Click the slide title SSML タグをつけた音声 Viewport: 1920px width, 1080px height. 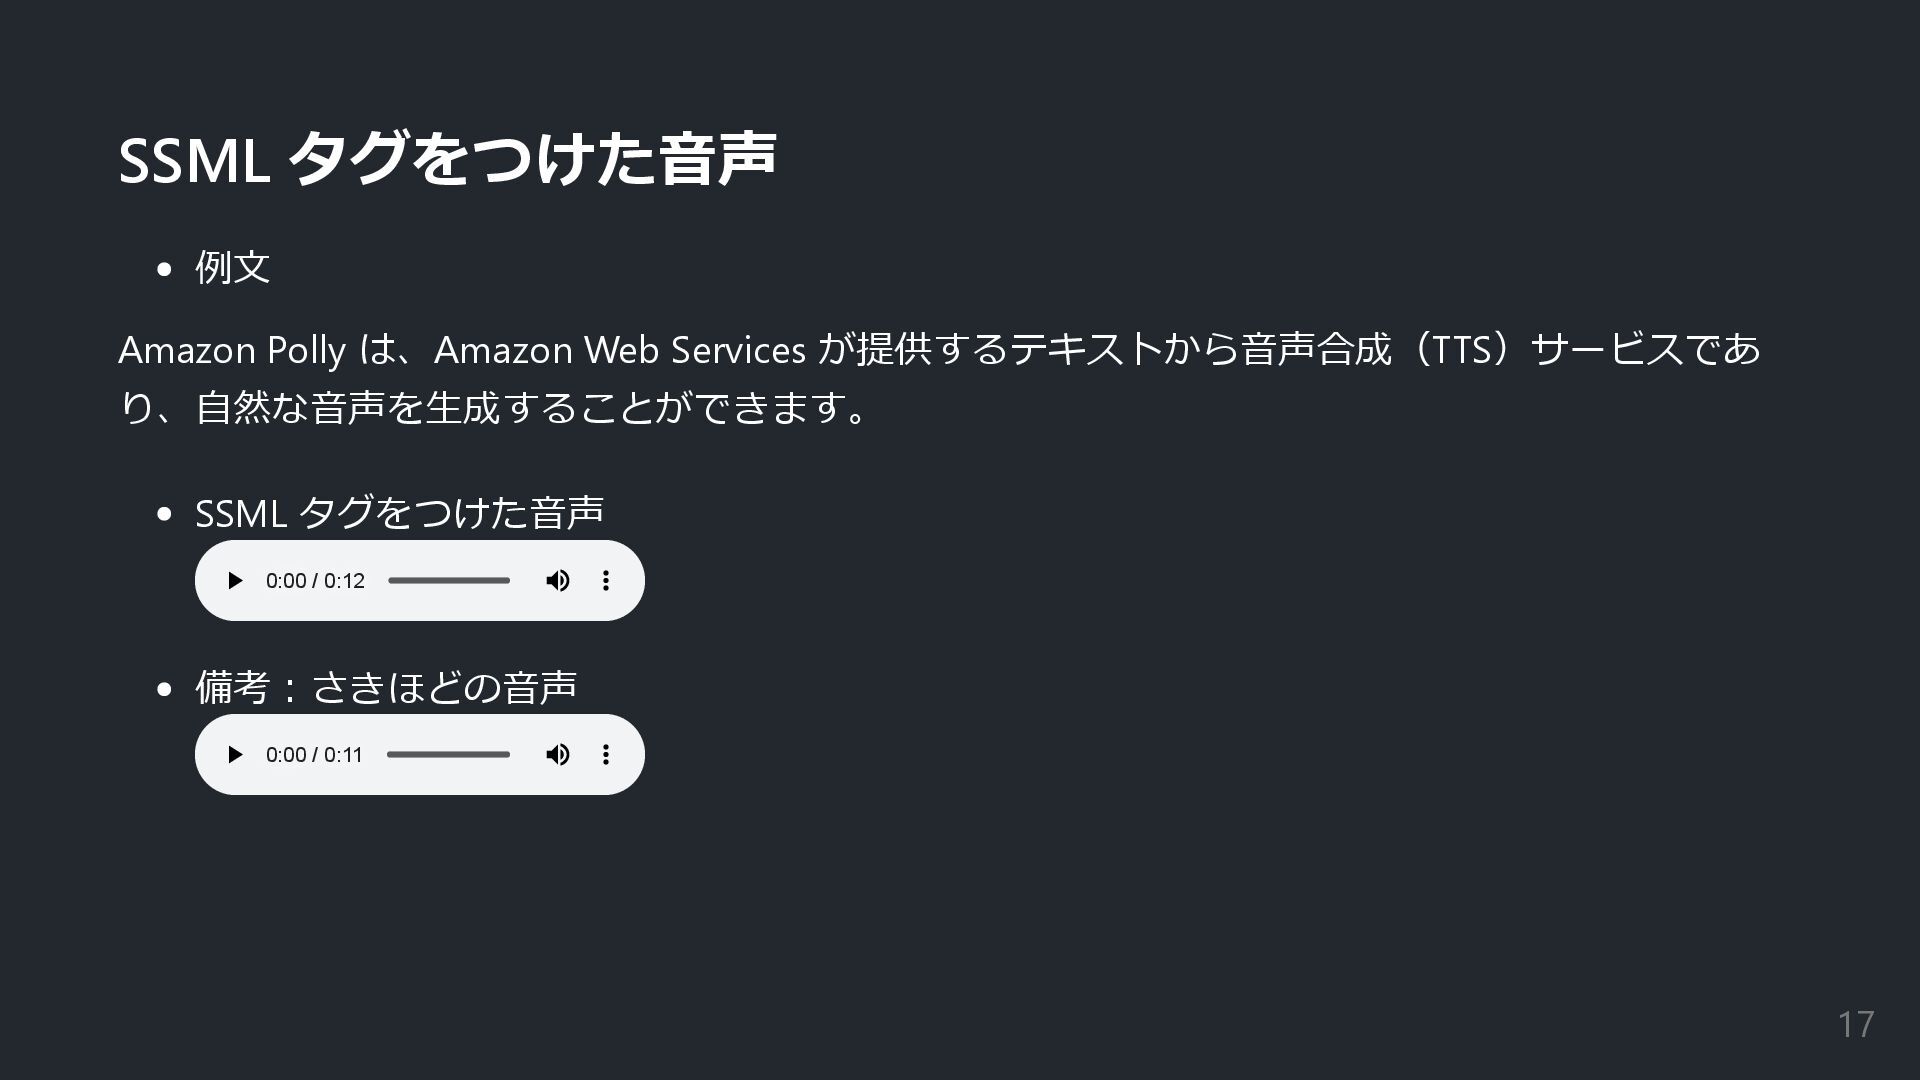point(447,159)
